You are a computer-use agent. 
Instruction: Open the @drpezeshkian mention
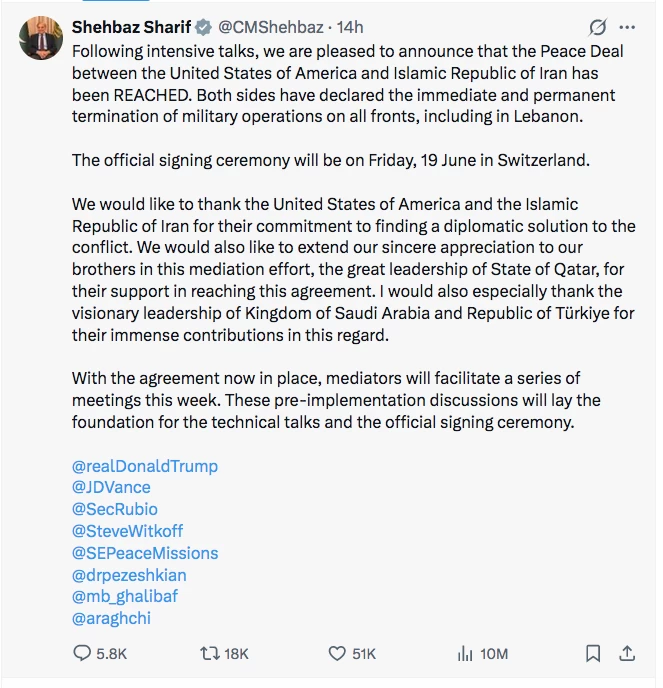pos(129,575)
